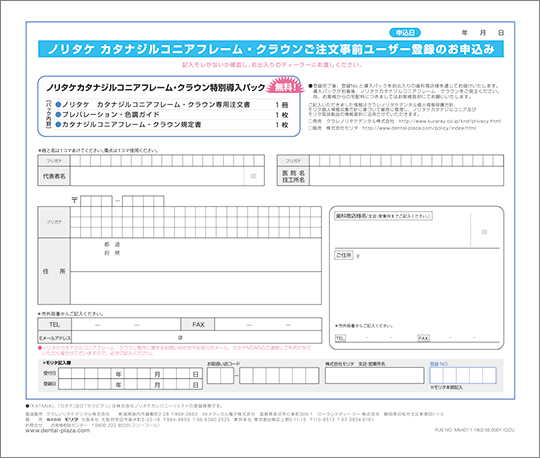Click the lower 住所 address line
Viewport: 540px width, 458px height.
coord(196,288)
